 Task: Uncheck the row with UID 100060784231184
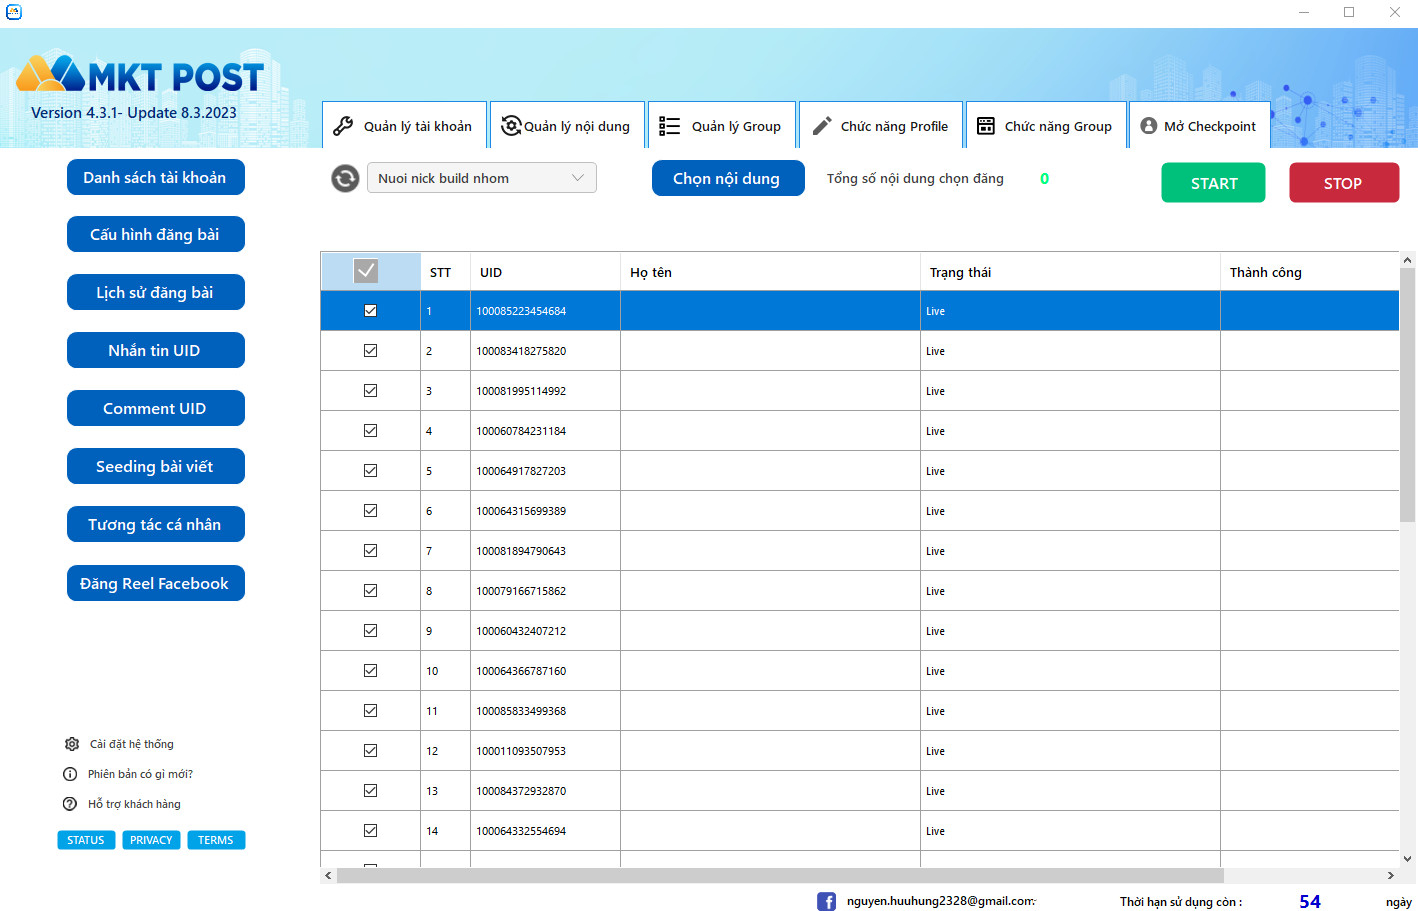tap(370, 431)
